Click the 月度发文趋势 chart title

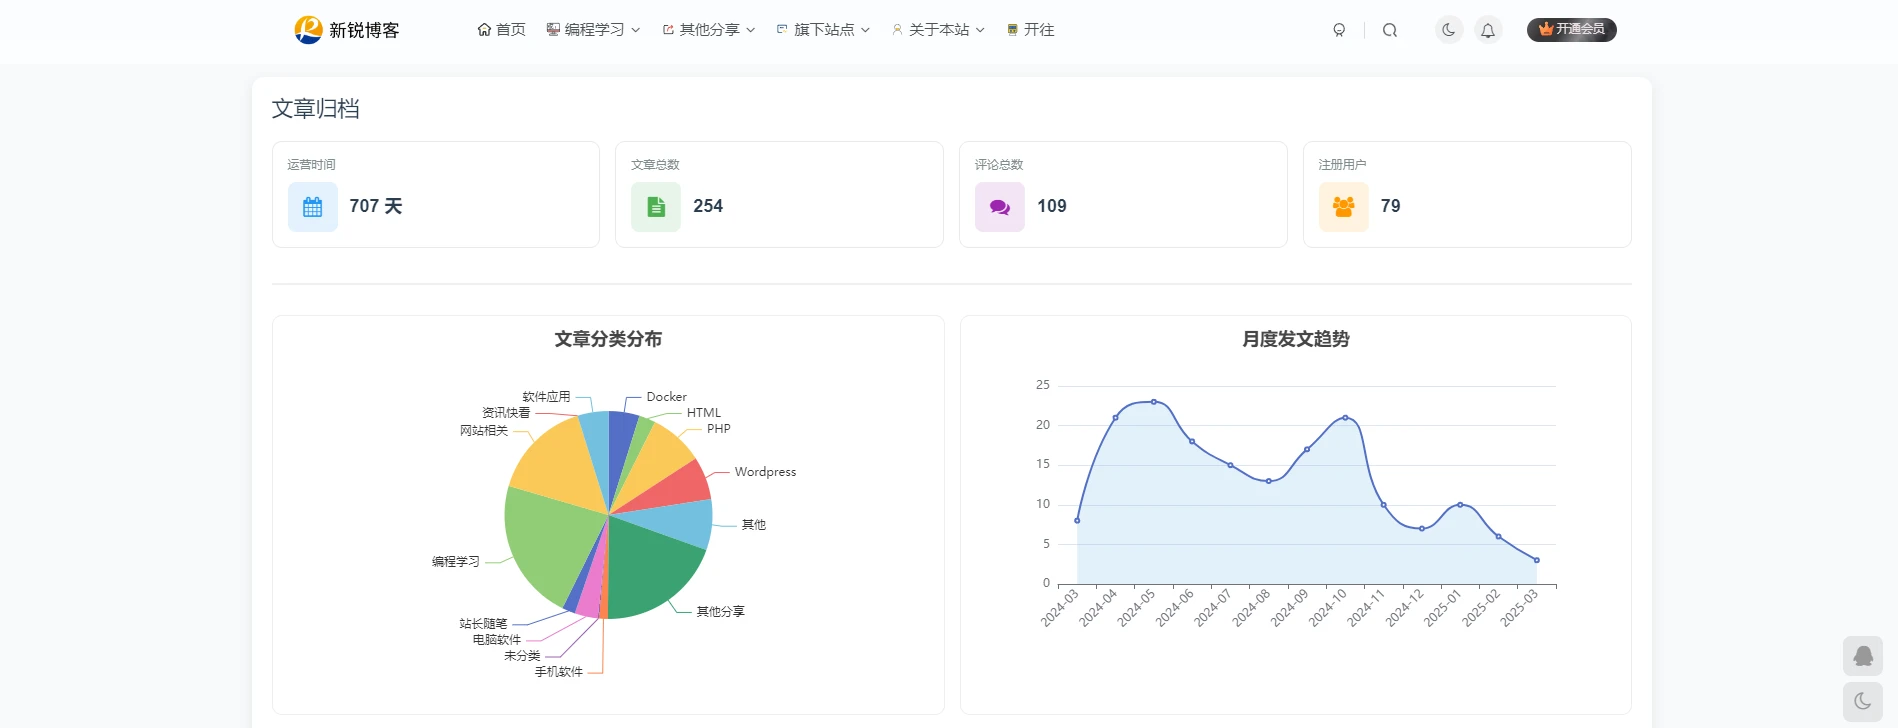point(1296,339)
